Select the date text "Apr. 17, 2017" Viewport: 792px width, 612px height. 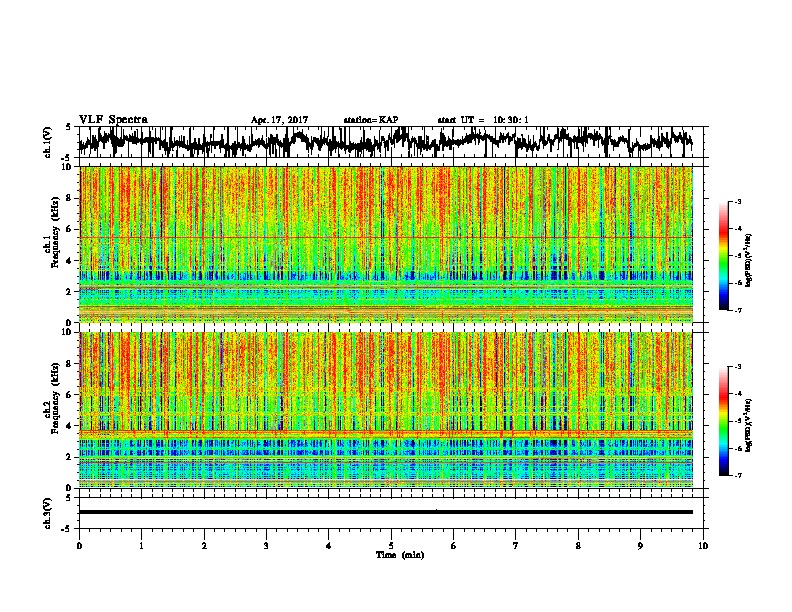279,120
